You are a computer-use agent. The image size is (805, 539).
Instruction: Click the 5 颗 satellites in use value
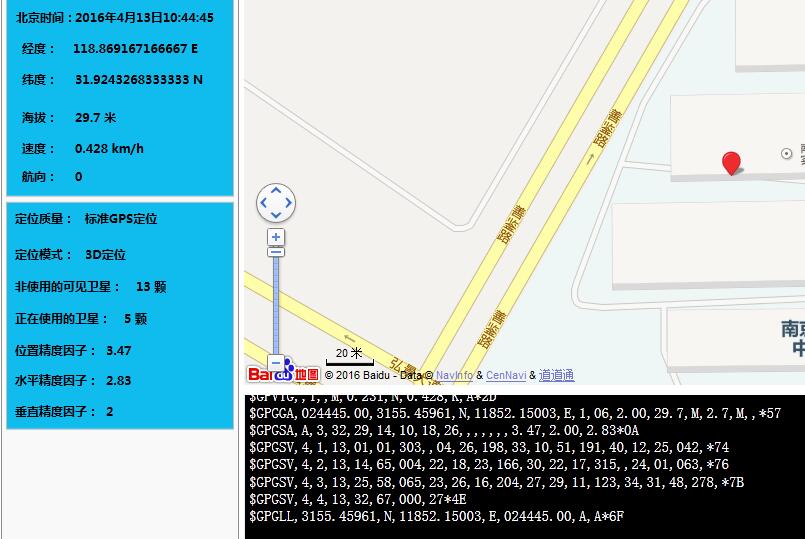tap(136, 319)
